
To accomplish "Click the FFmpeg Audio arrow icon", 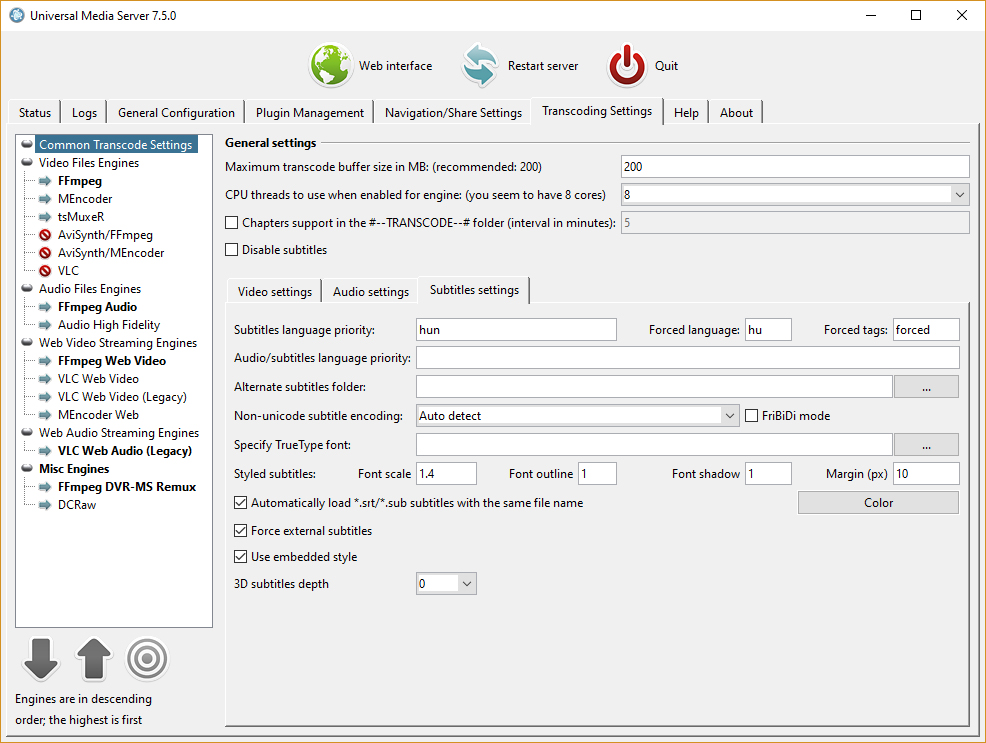I will pos(45,307).
